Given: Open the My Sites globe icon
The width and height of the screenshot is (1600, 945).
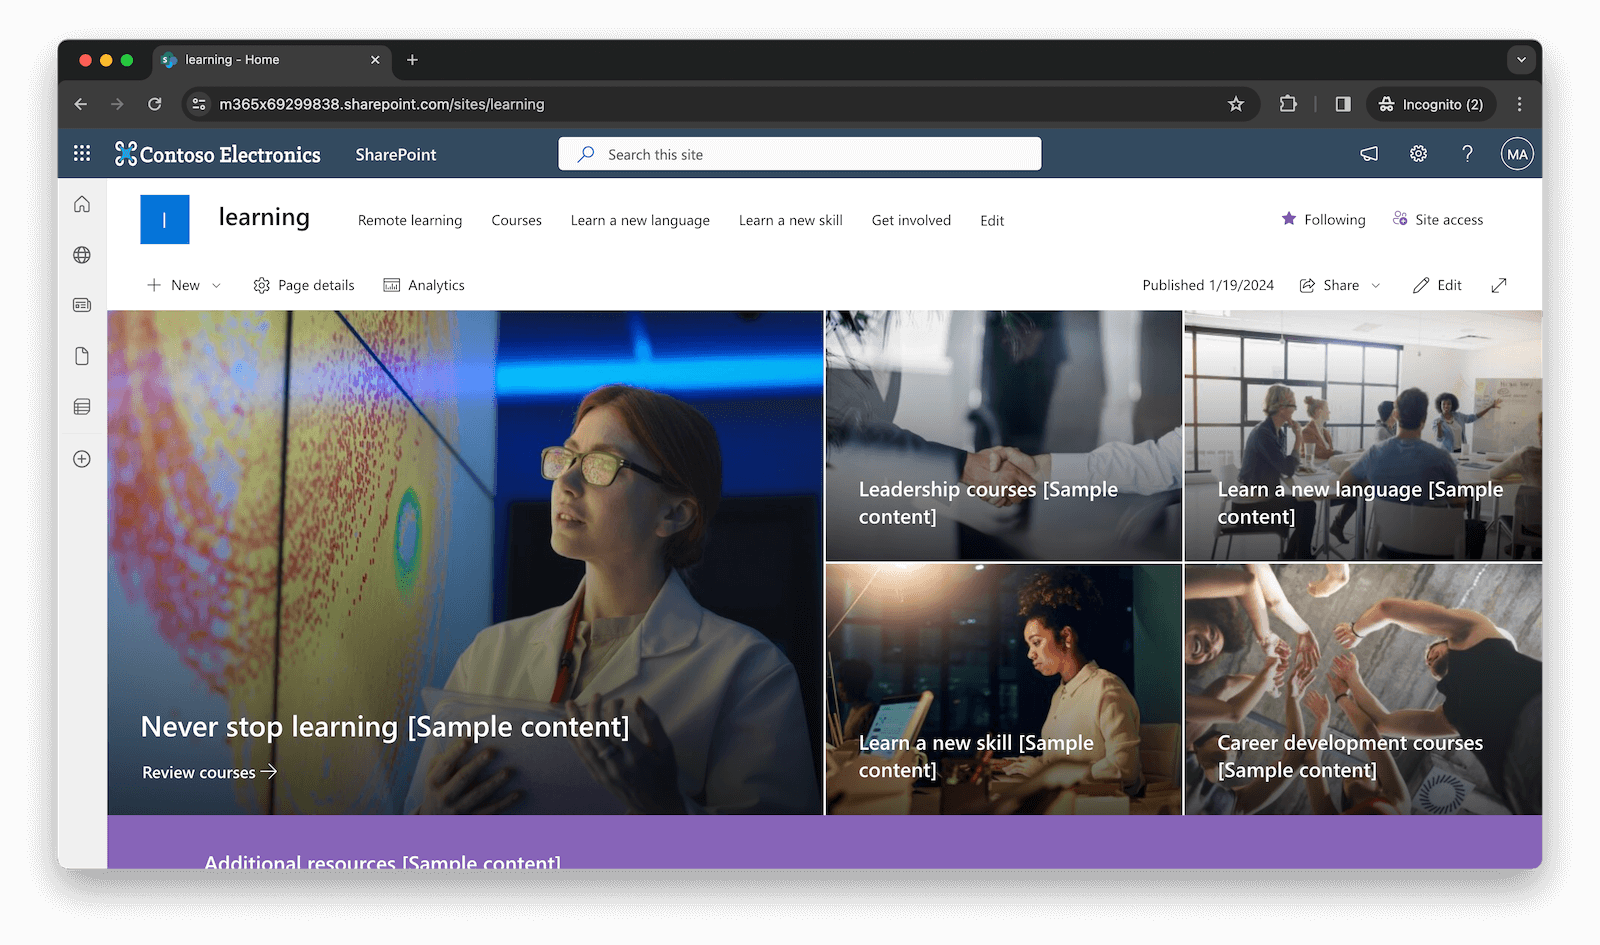Looking at the screenshot, I should 81,254.
